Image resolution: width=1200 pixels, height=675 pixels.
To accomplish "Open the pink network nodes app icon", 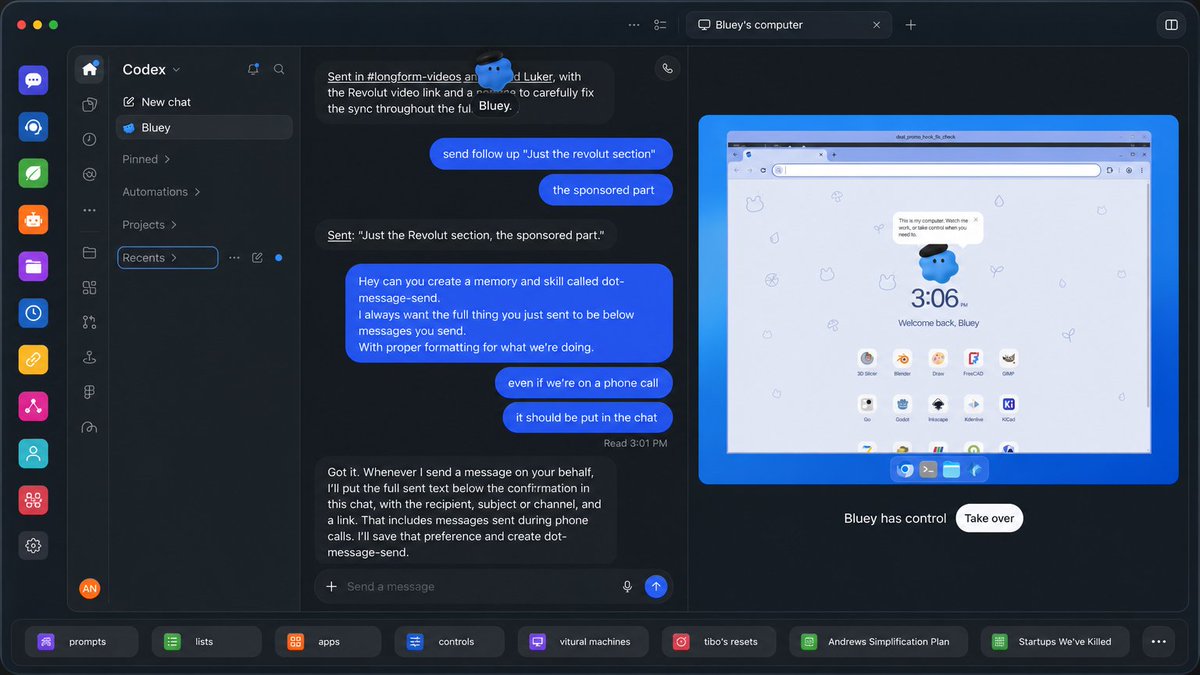I will [33, 406].
